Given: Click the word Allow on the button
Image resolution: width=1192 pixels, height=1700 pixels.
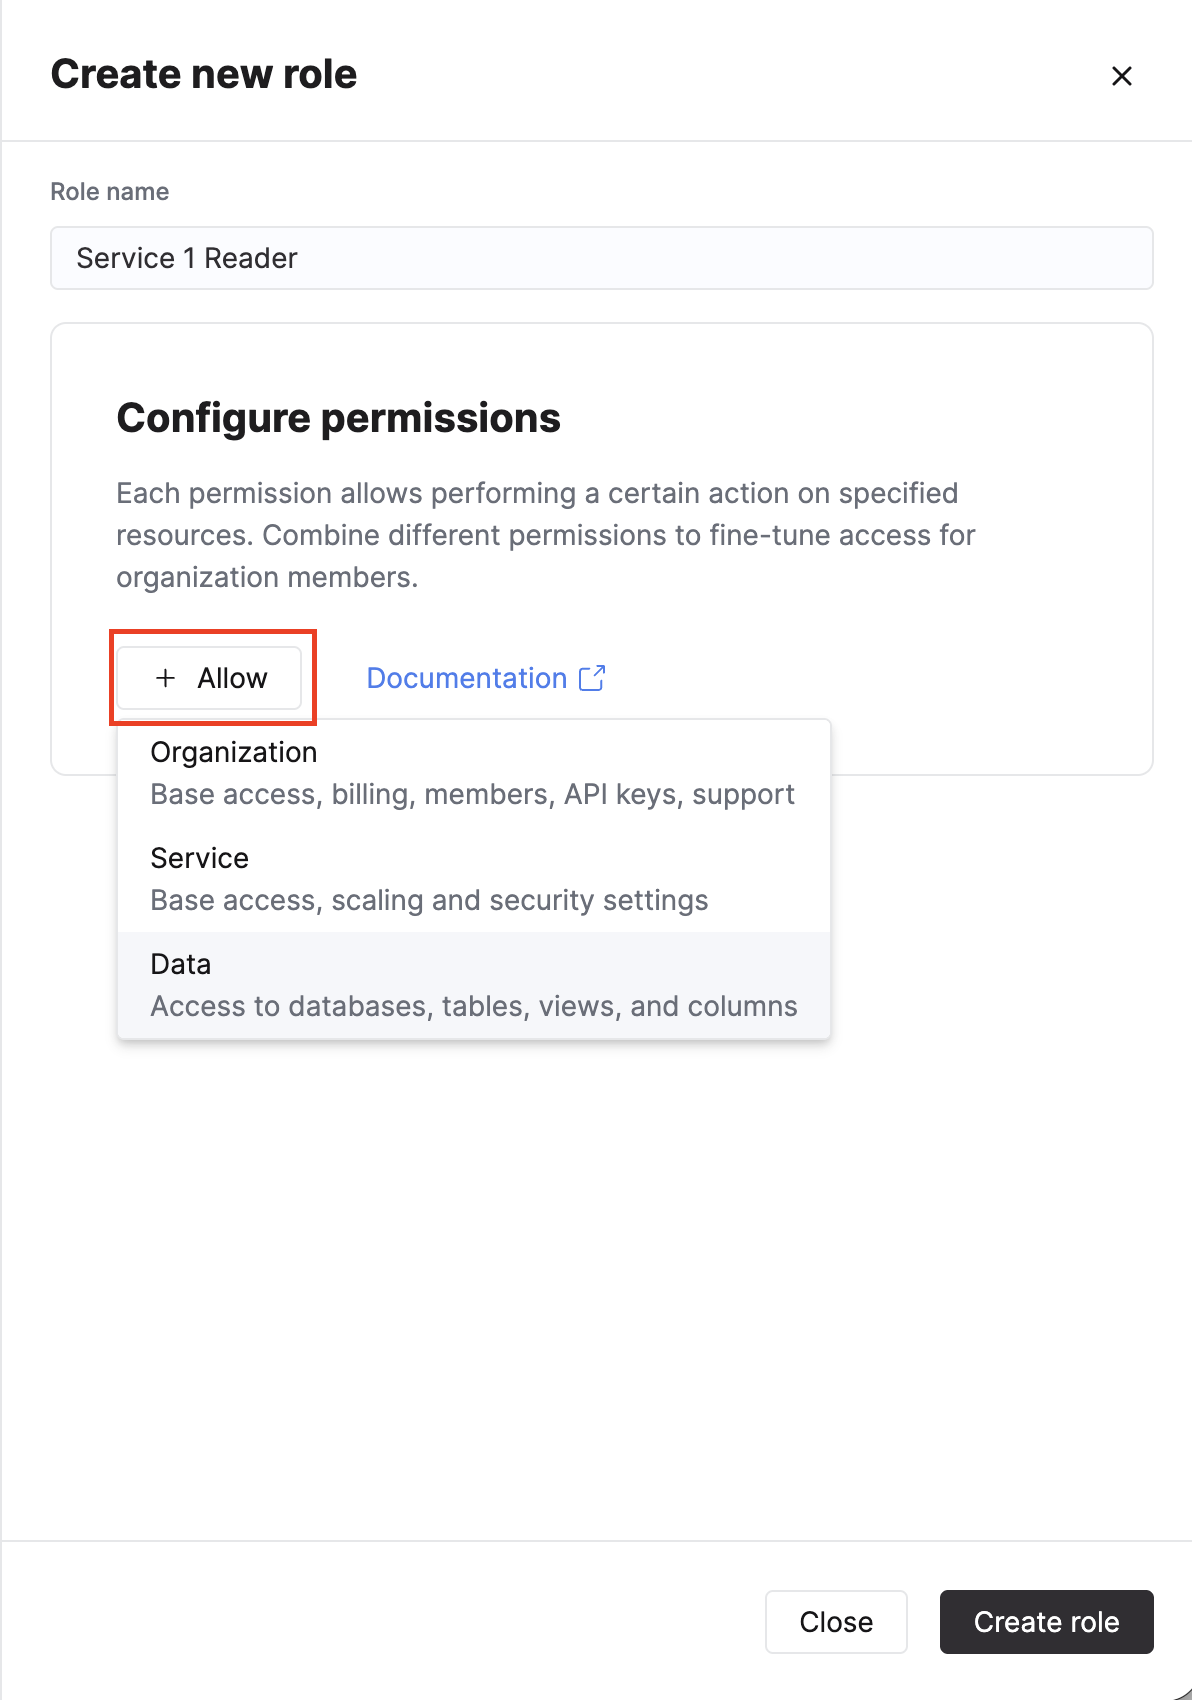Looking at the screenshot, I should pos(232,678).
